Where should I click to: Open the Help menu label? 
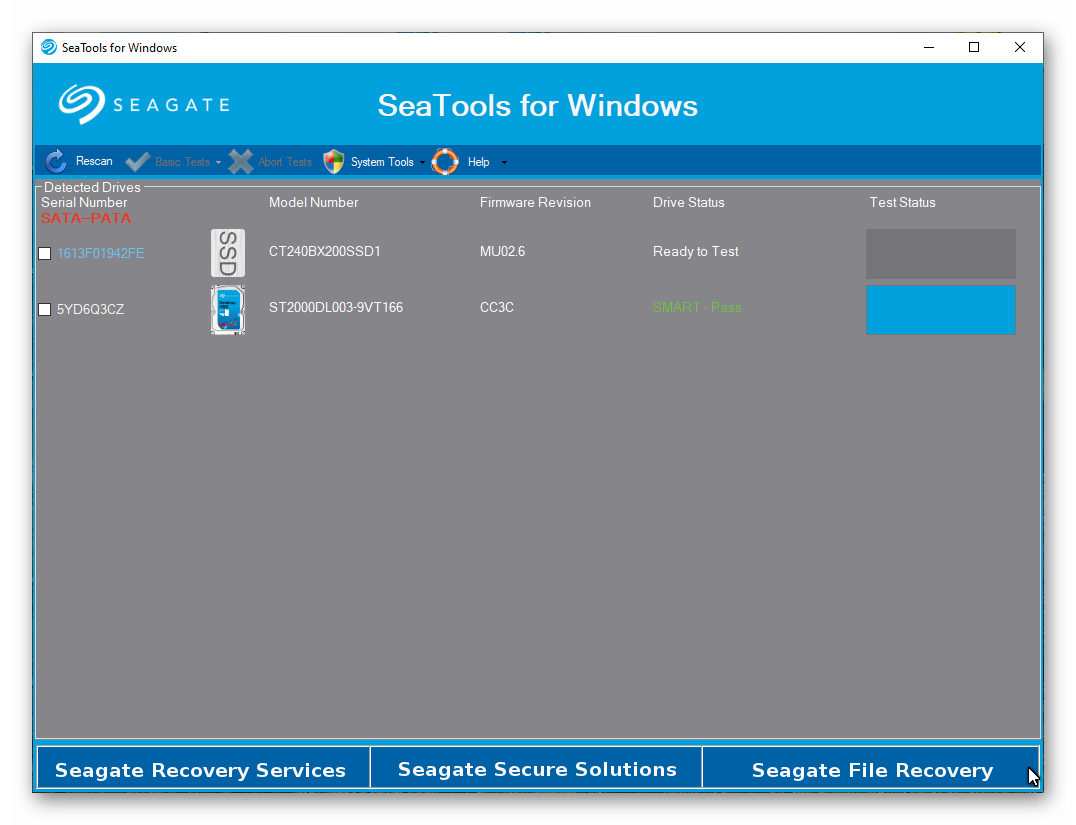pos(478,162)
